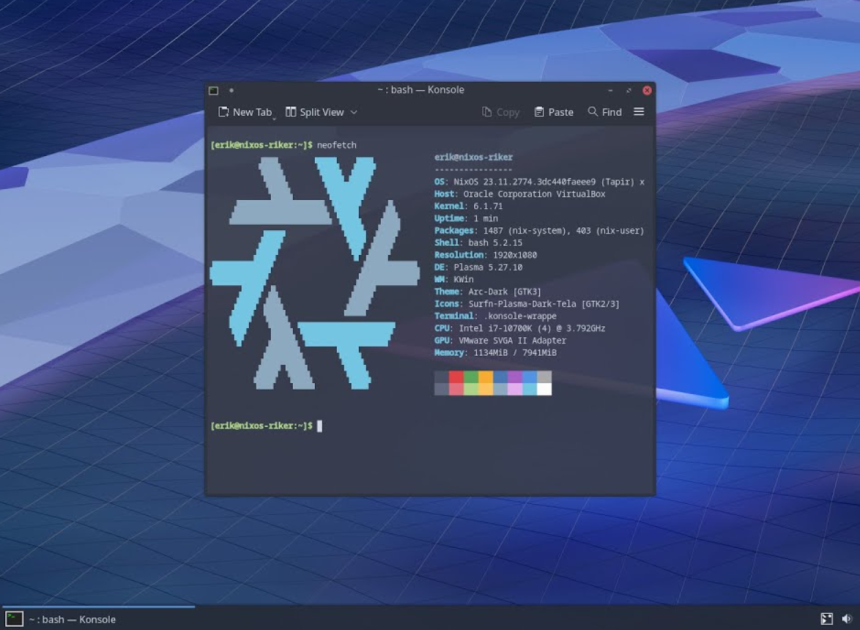The height and width of the screenshot is (630, 860).
Task: Open the hamburger menu in Konsole
Action: tap(639, 112)
